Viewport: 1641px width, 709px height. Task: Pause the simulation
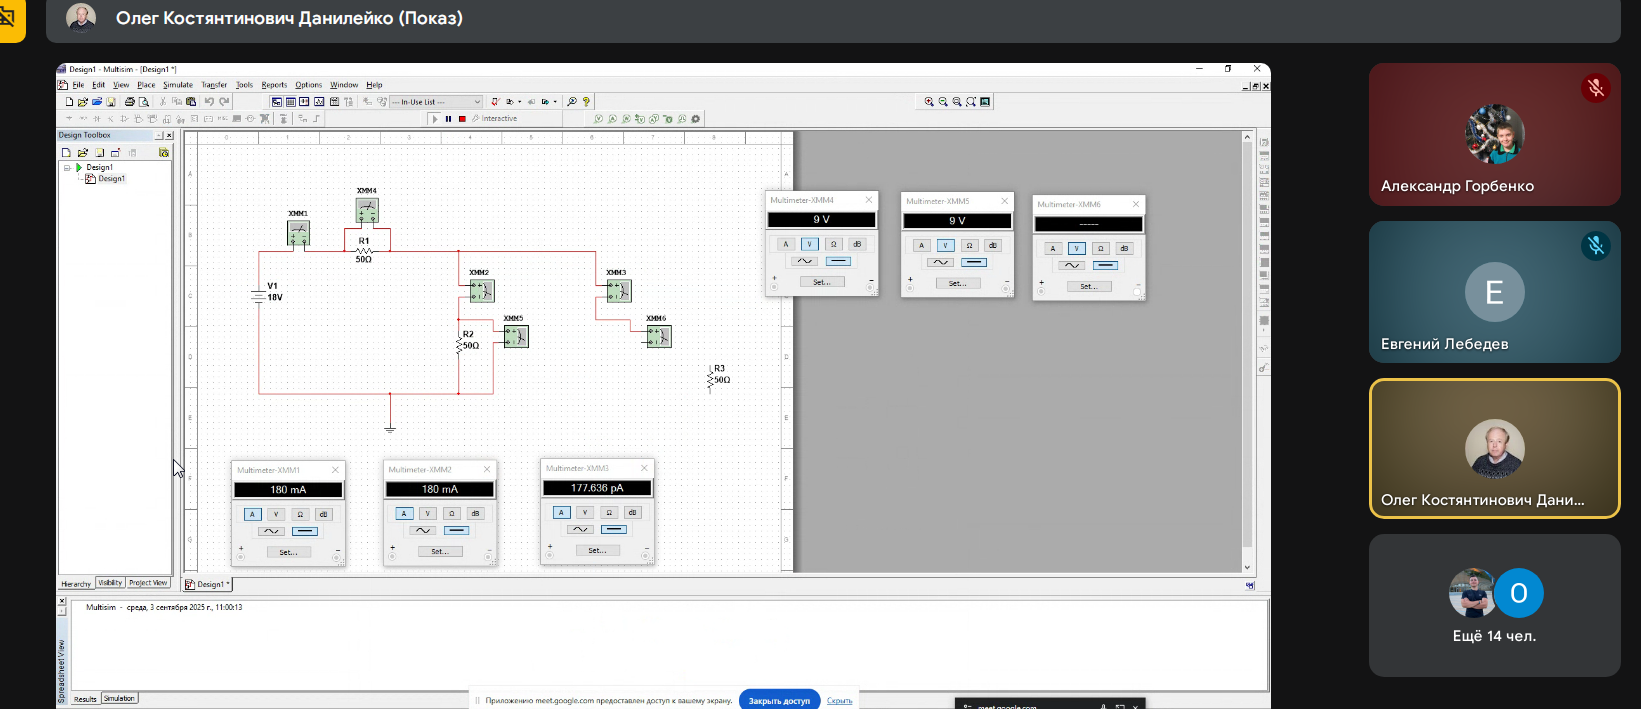pyautogui.click(x=448, y=118)
